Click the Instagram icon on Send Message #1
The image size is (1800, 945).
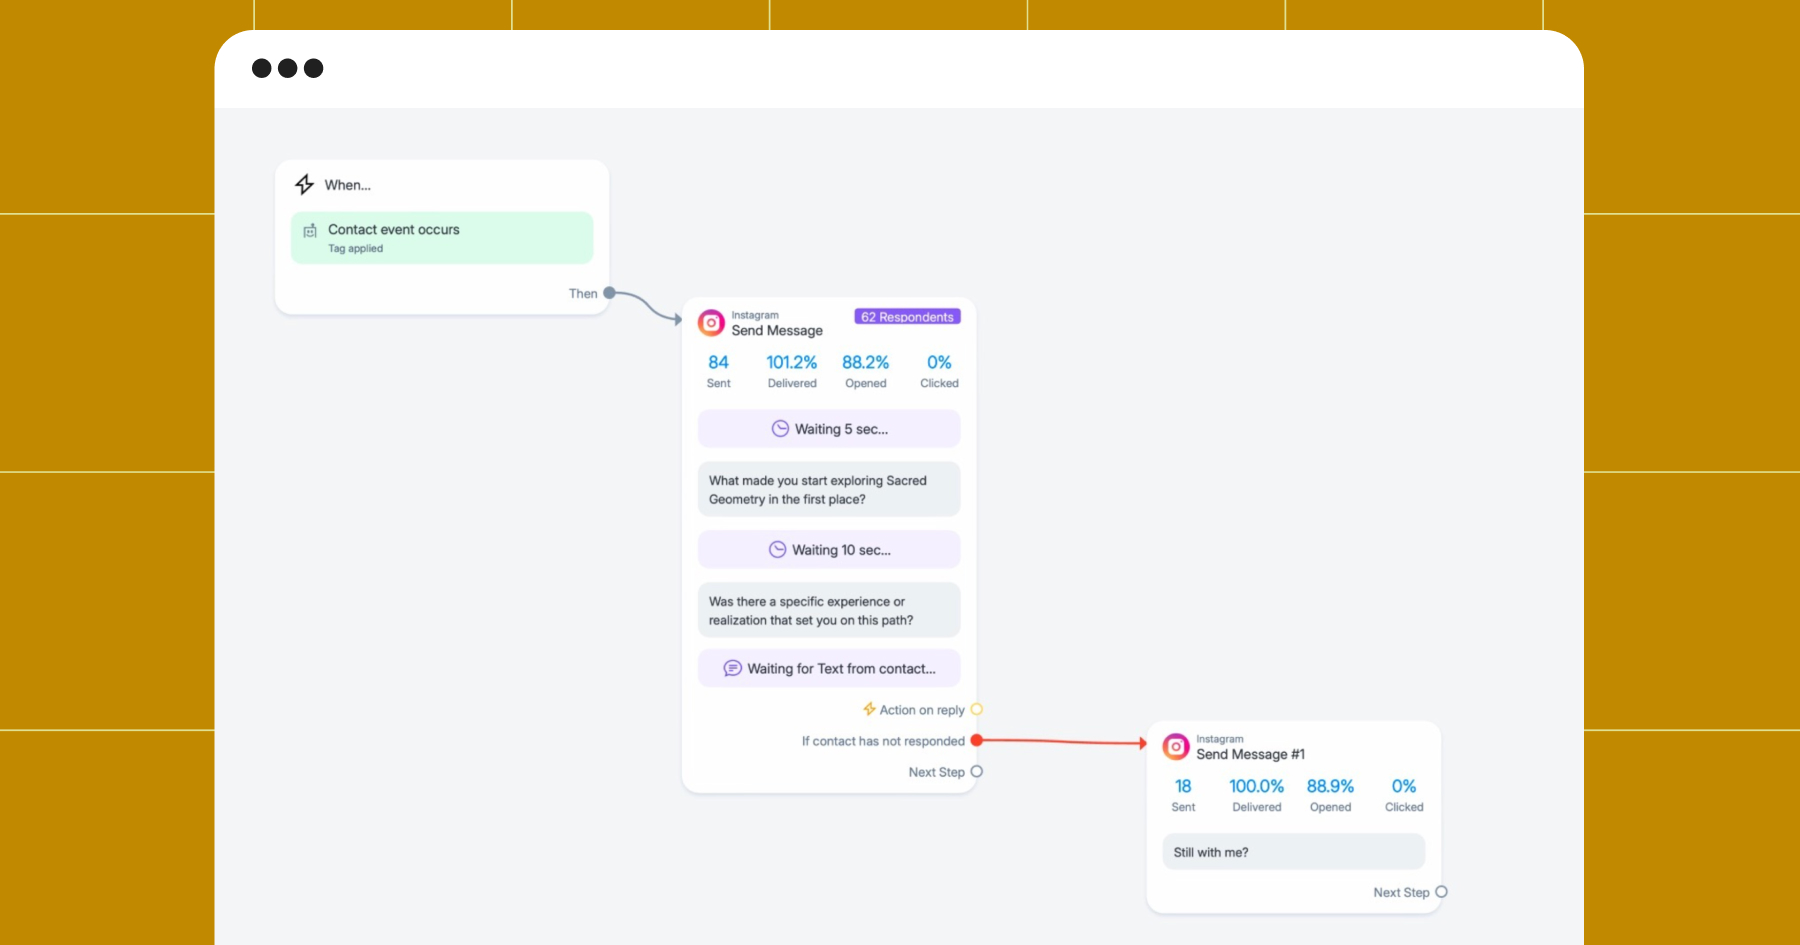(x=1176, y=746)
